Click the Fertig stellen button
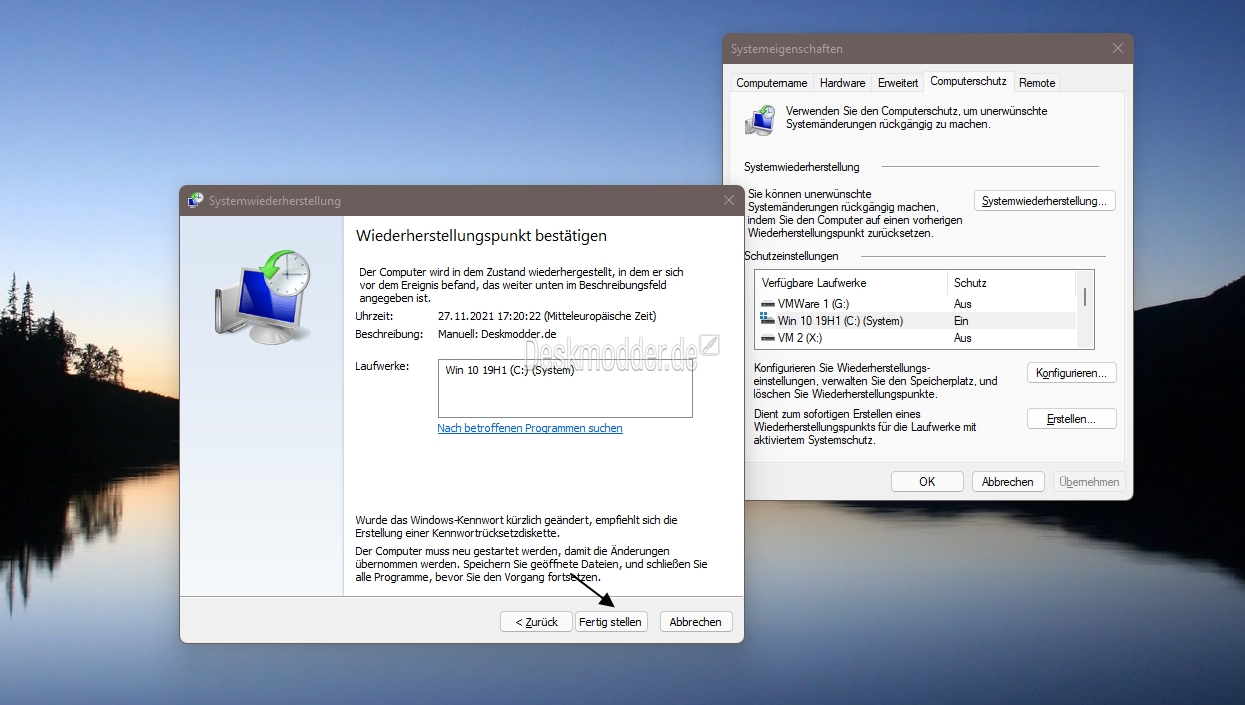Viewport: 1245px width, 705px height. (611, 622)
